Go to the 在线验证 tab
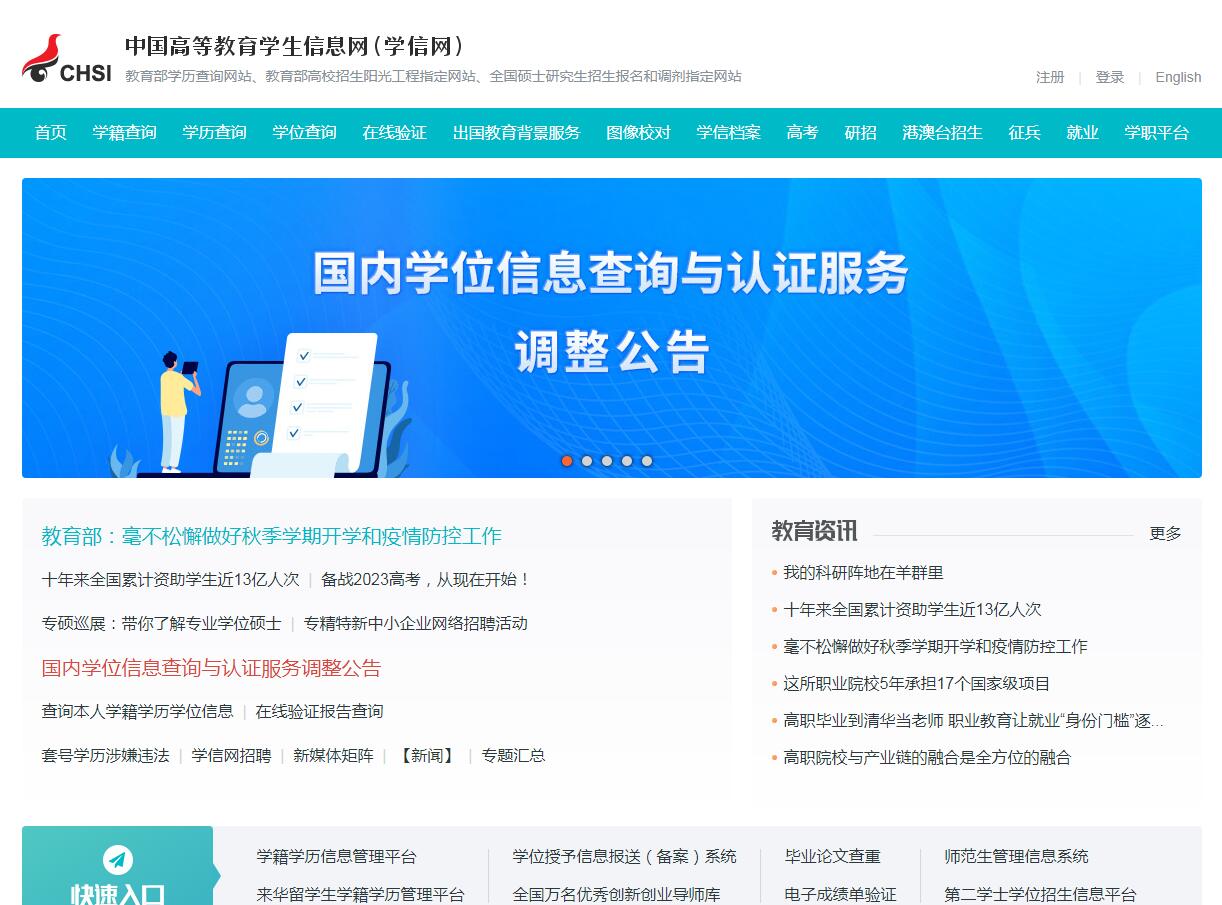The height and width of the screenshot is (905, 1222). click(x=394, y=132)
